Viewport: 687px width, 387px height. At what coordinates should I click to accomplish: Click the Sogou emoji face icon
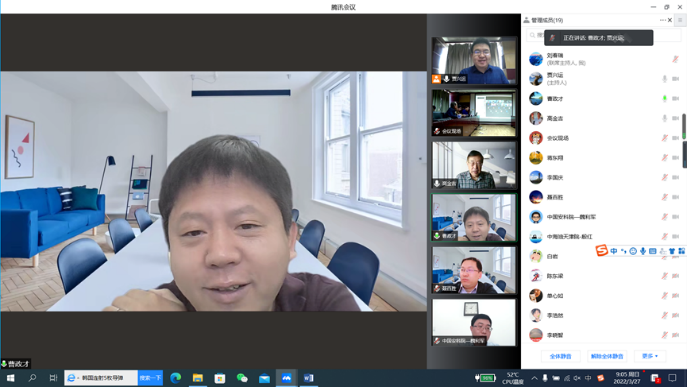(x=633, y=251)
